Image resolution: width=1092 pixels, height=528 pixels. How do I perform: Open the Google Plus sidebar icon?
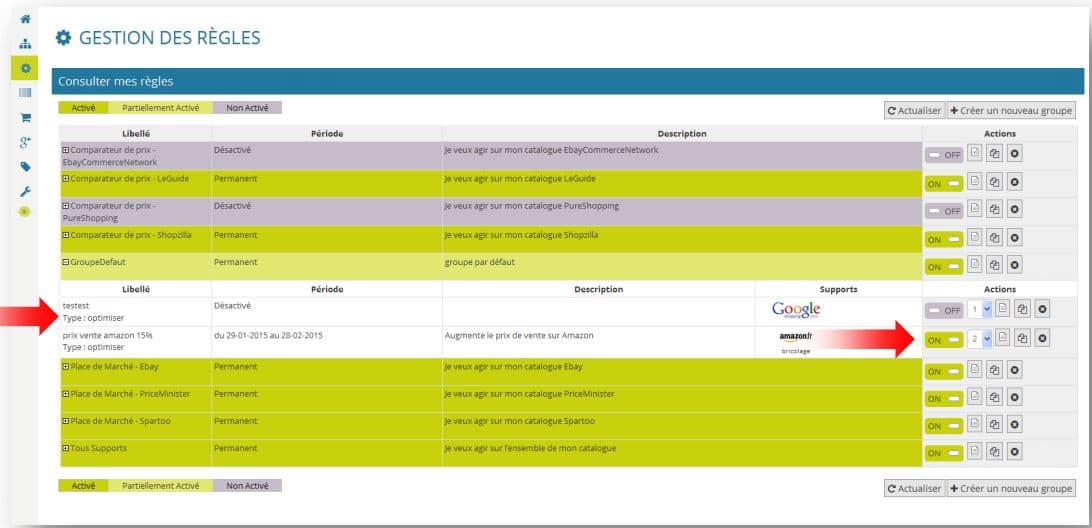[x=25, y=142]
